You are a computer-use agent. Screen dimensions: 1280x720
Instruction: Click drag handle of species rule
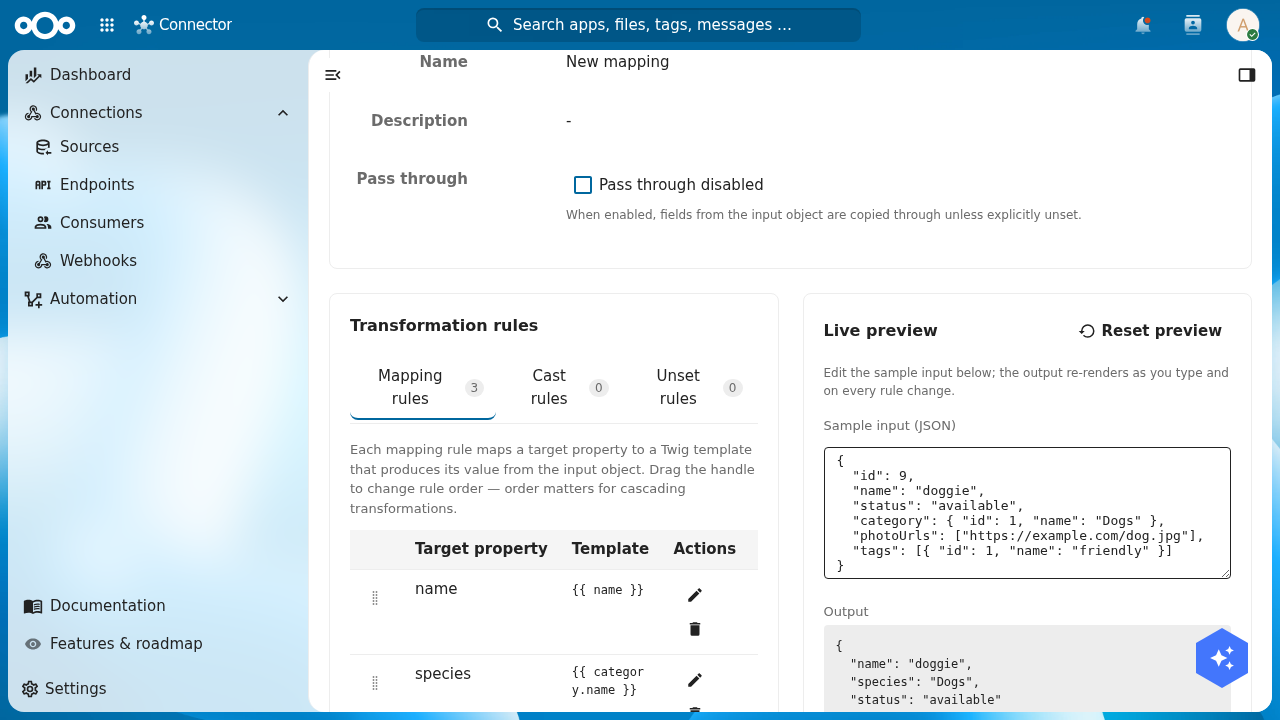(375, 683)
